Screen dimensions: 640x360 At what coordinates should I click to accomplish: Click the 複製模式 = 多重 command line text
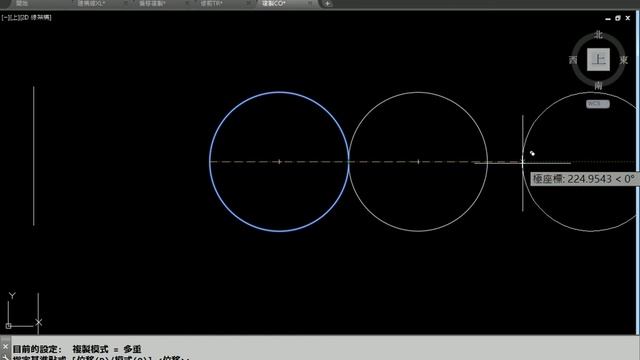click(x=107, y=349)
